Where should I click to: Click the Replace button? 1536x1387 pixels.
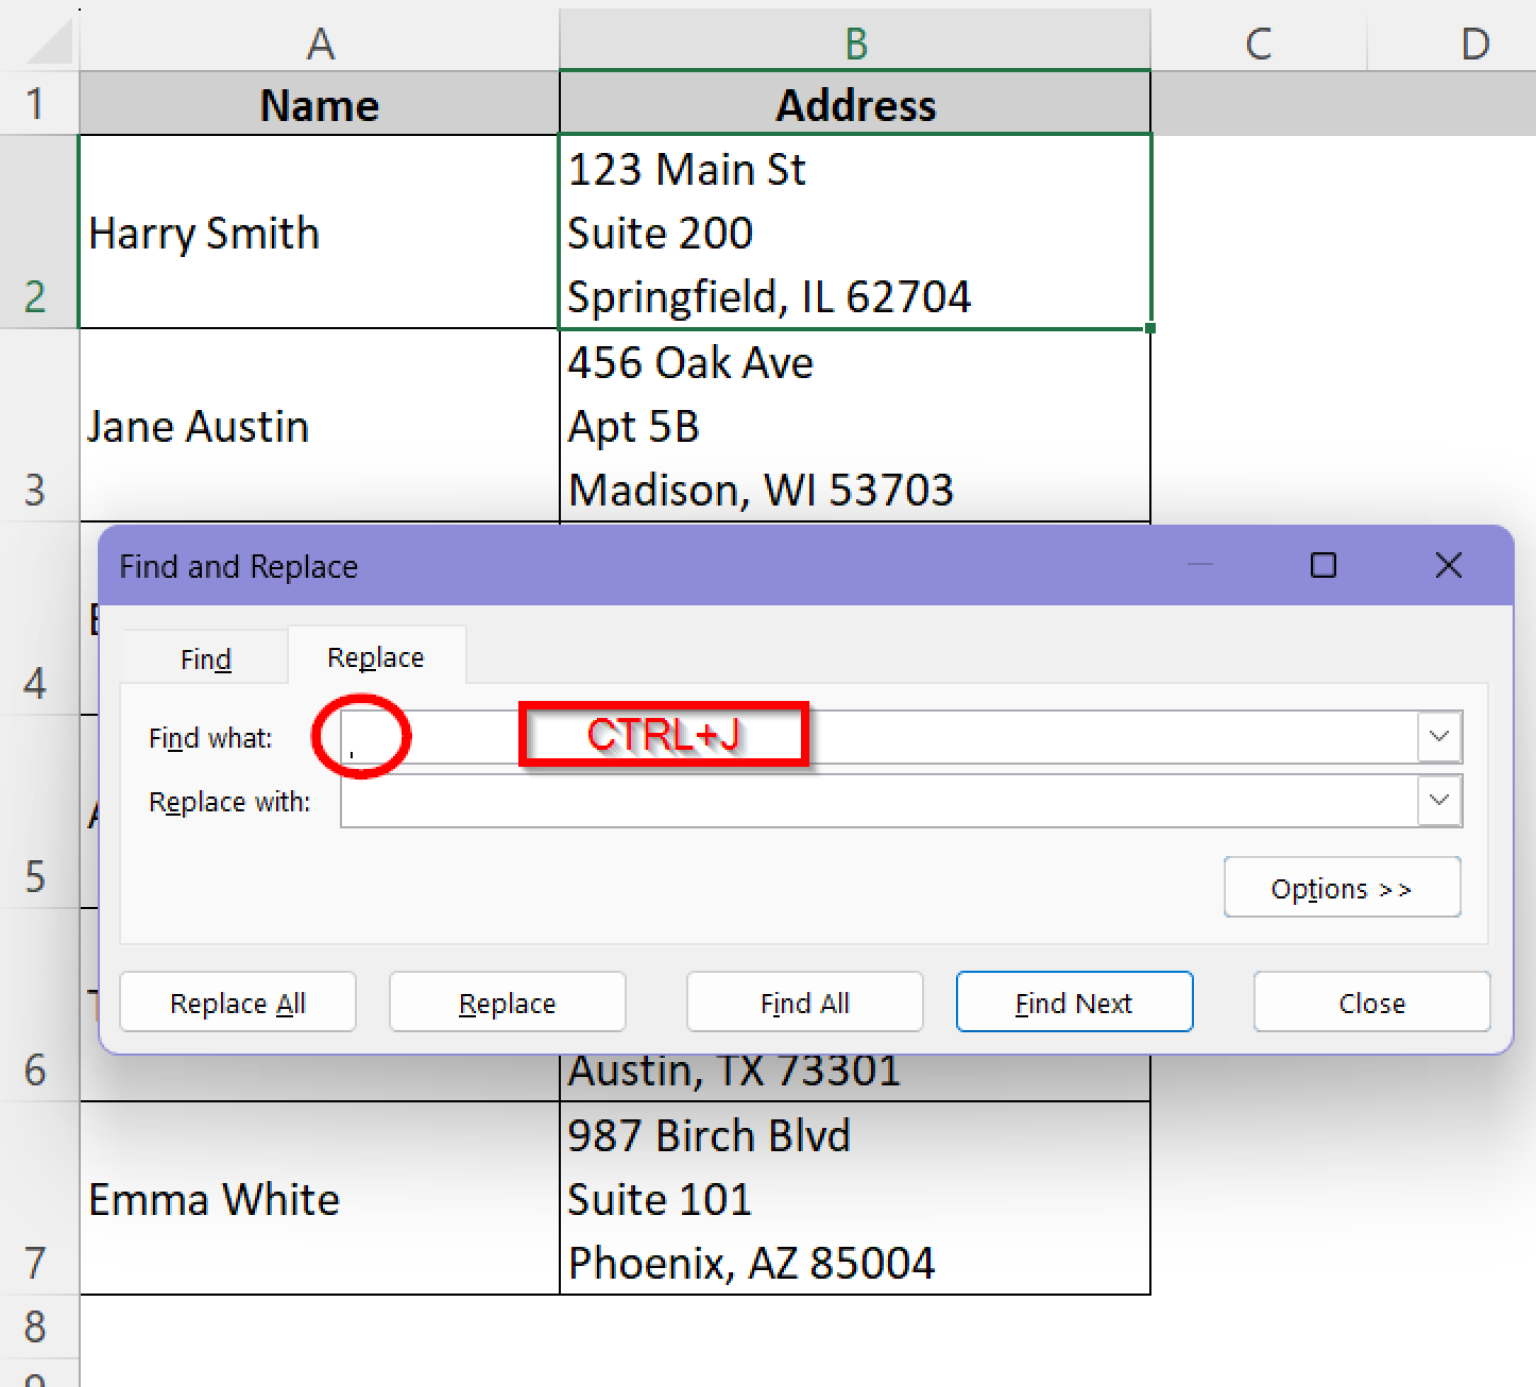pyautogui.click(x=507, y=1002)
